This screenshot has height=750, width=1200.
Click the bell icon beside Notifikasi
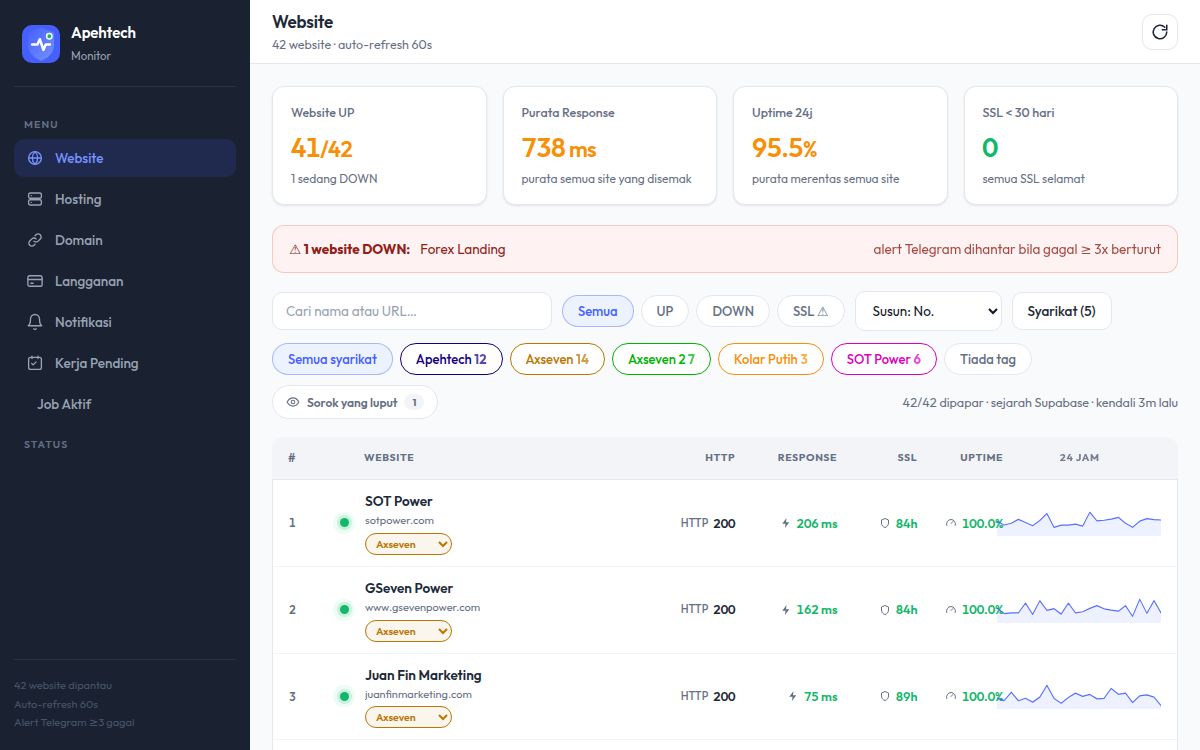click(35, 322)
